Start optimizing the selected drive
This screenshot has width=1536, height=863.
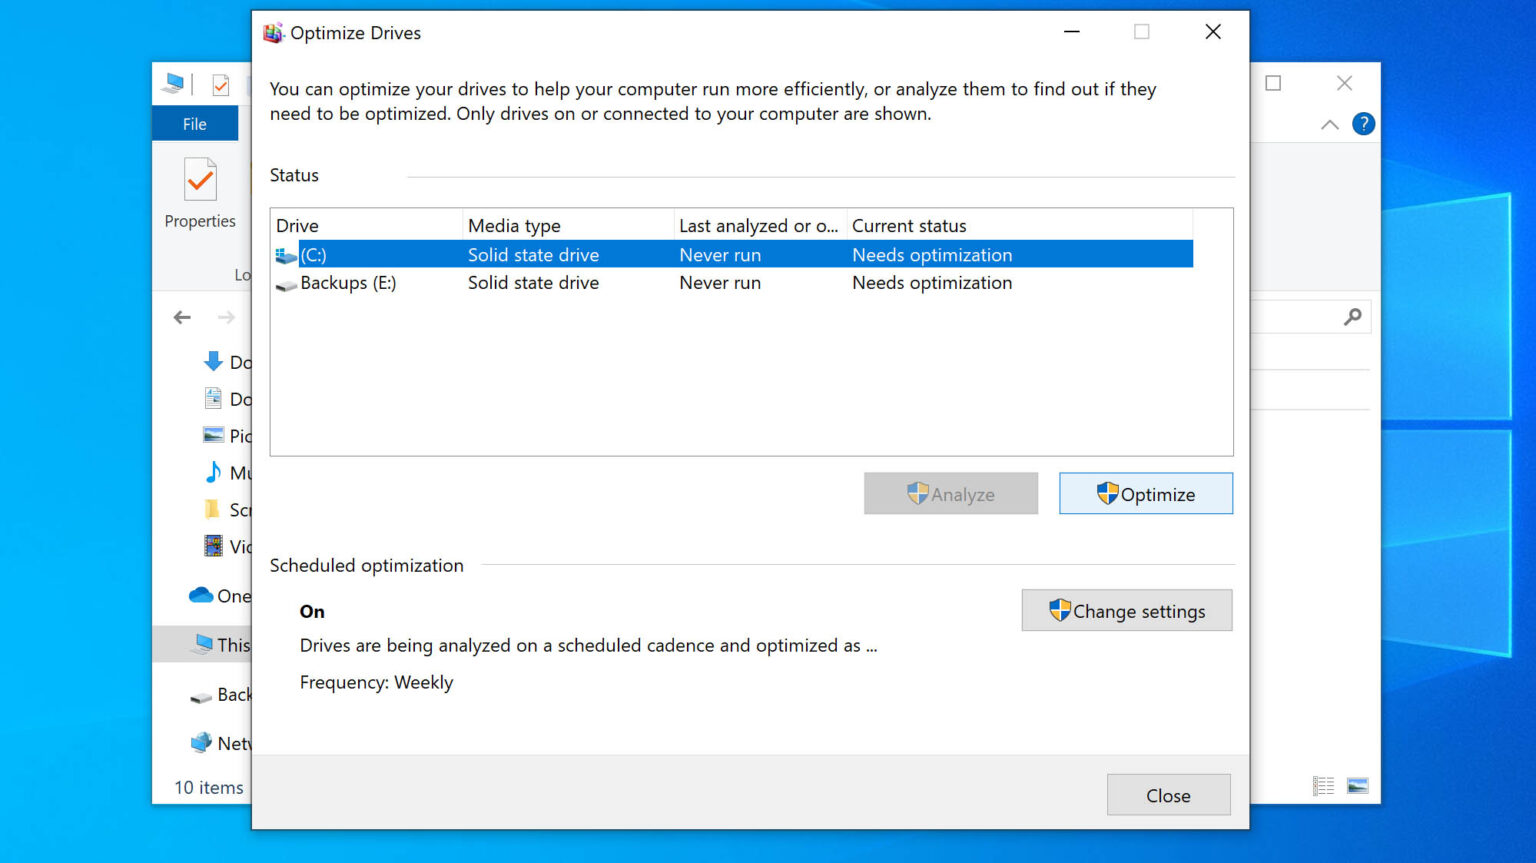[1145, 493]
